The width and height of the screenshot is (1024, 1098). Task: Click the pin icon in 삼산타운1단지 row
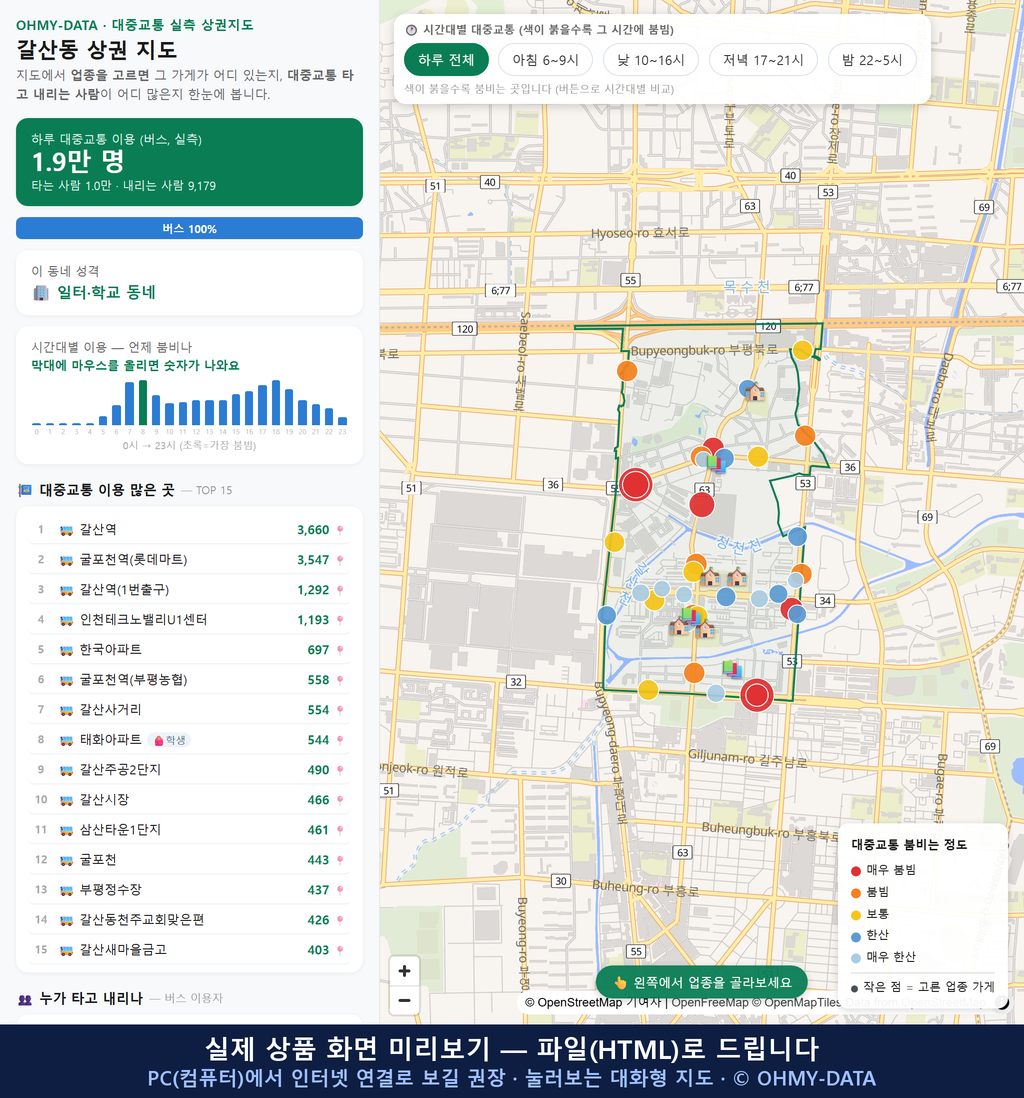pyautogui.click(x=340, y=831)
